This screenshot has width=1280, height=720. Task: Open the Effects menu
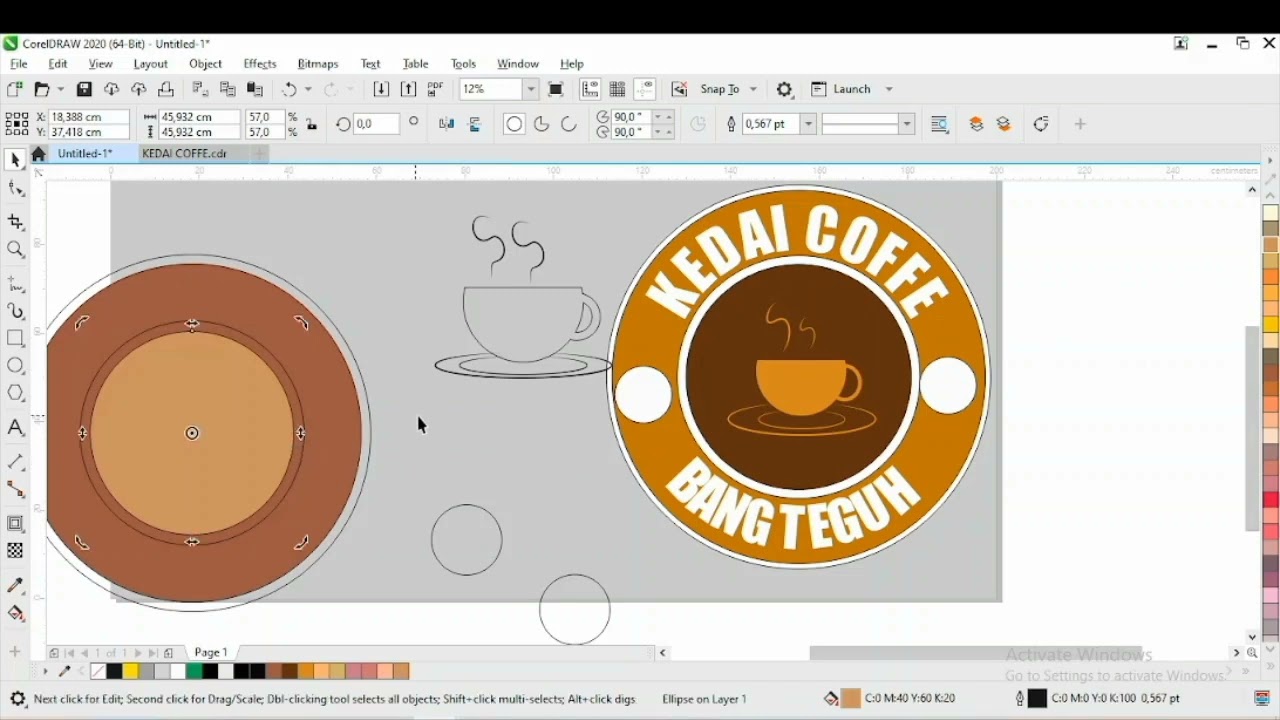click(x=260, y=64)
